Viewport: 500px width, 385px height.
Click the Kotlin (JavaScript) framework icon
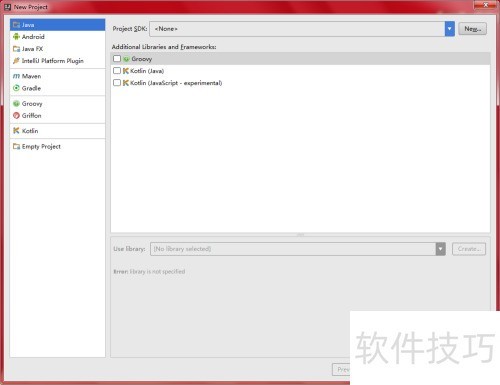click(126, 83)
